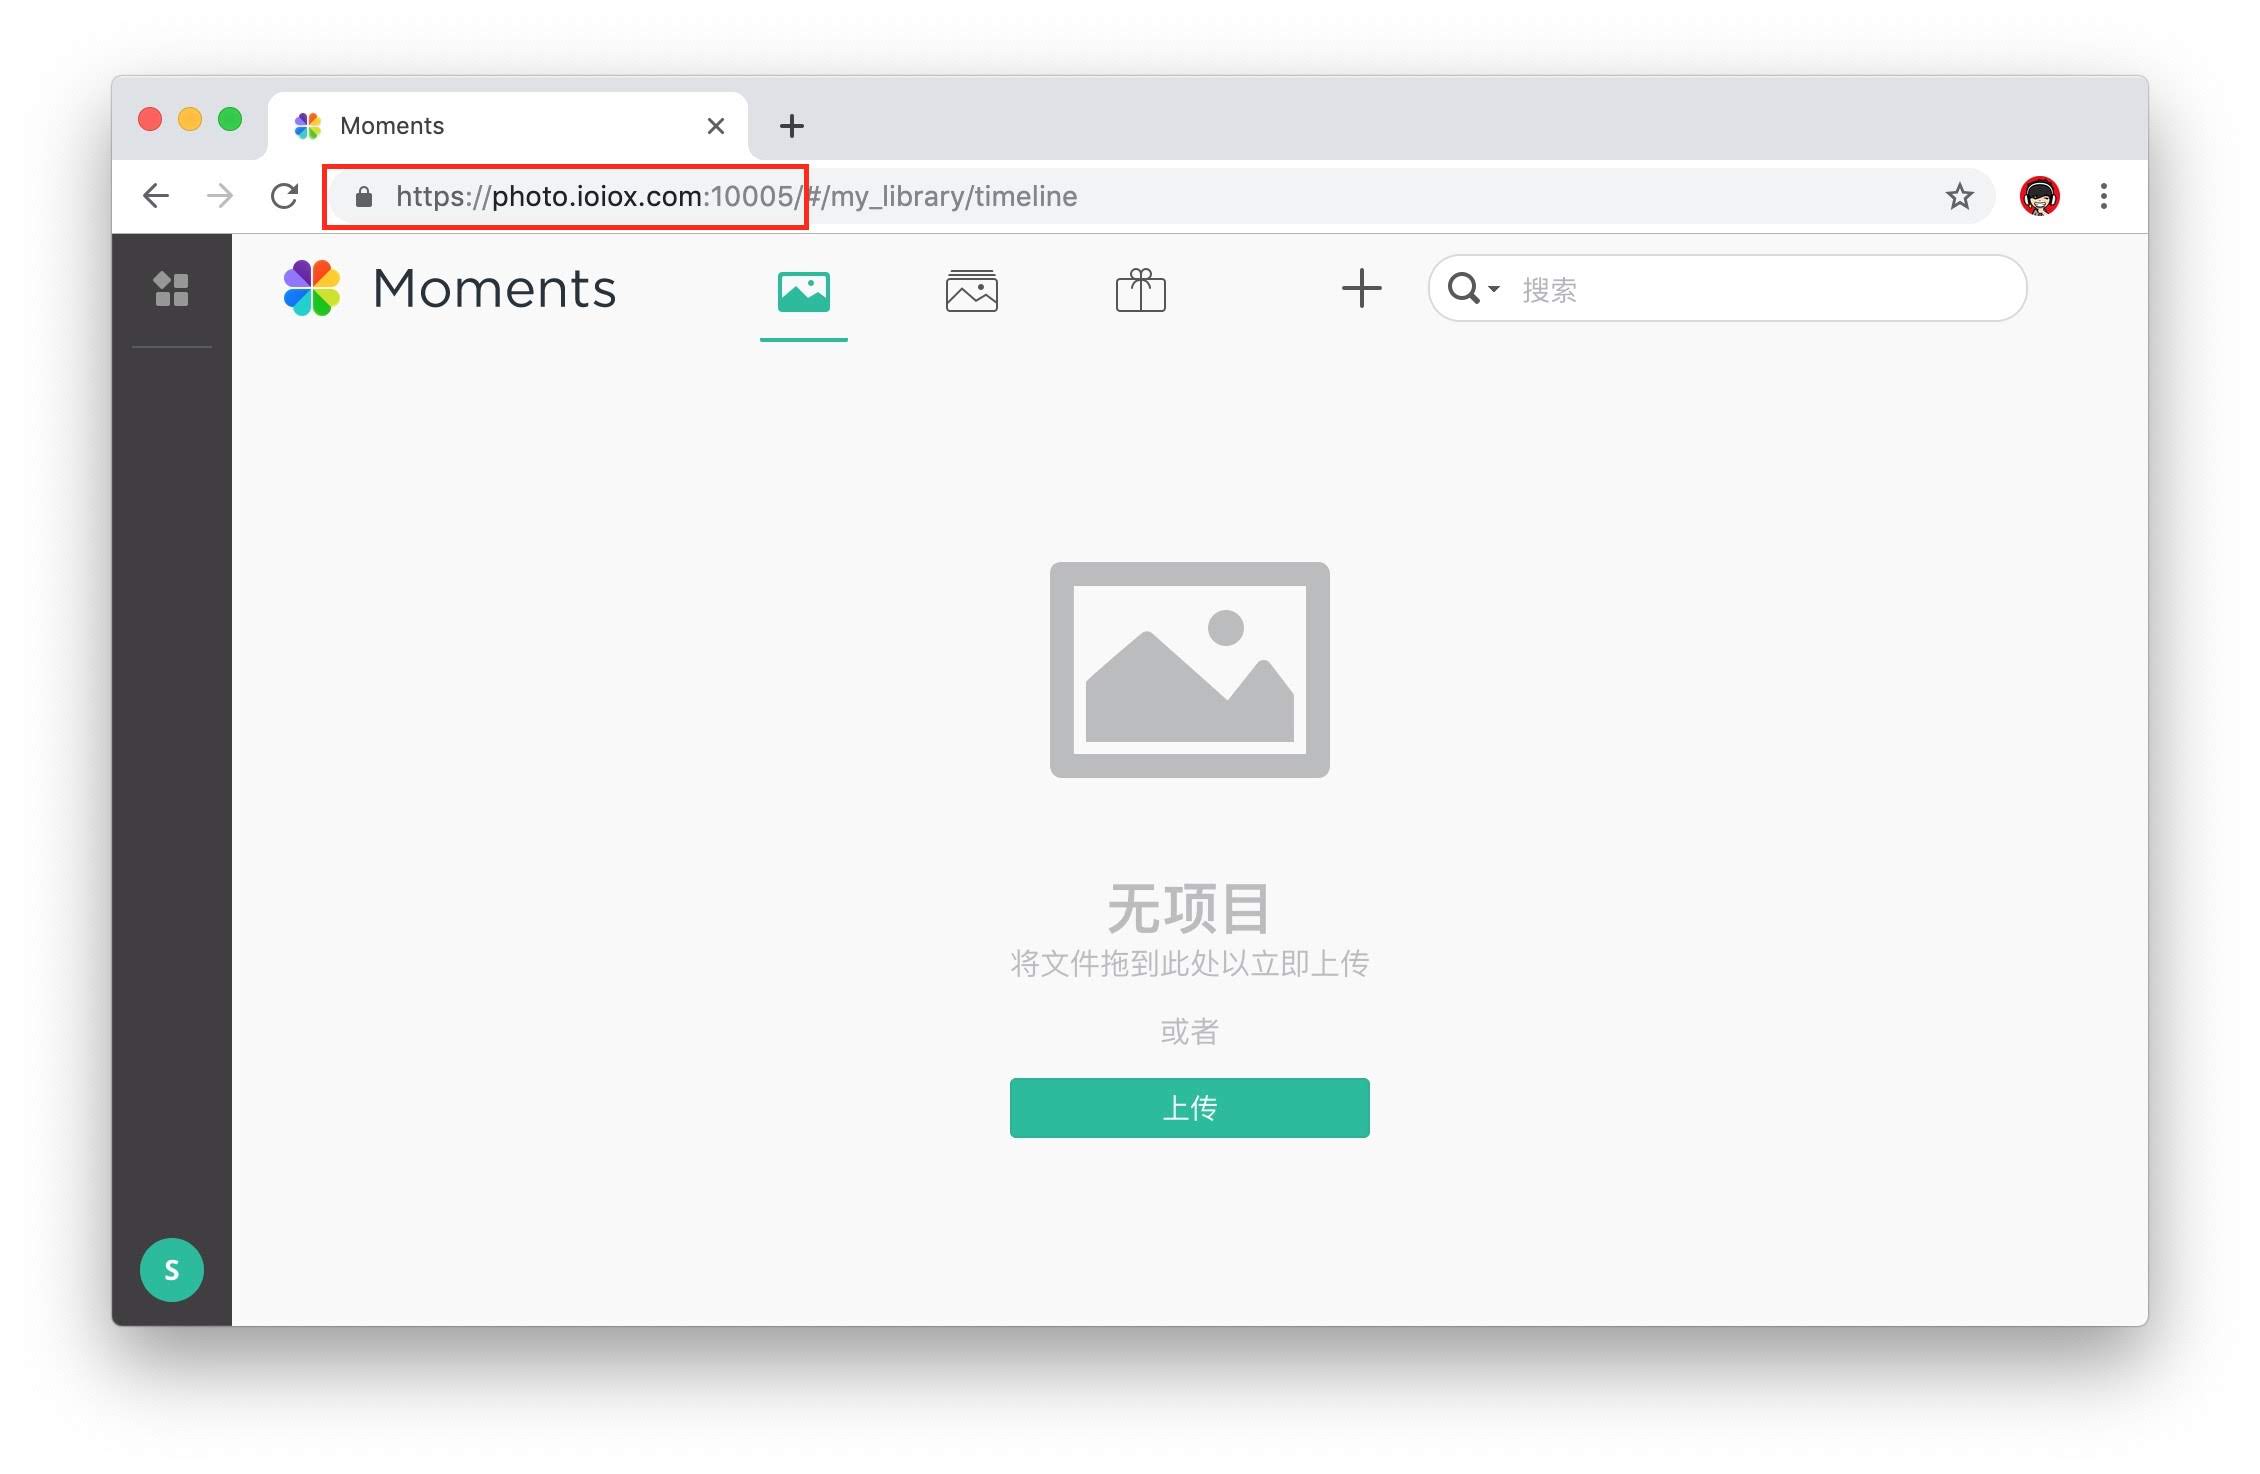Close the Moments browser tab
This screenshot has height=1474, width=2260.
(715, 126)
